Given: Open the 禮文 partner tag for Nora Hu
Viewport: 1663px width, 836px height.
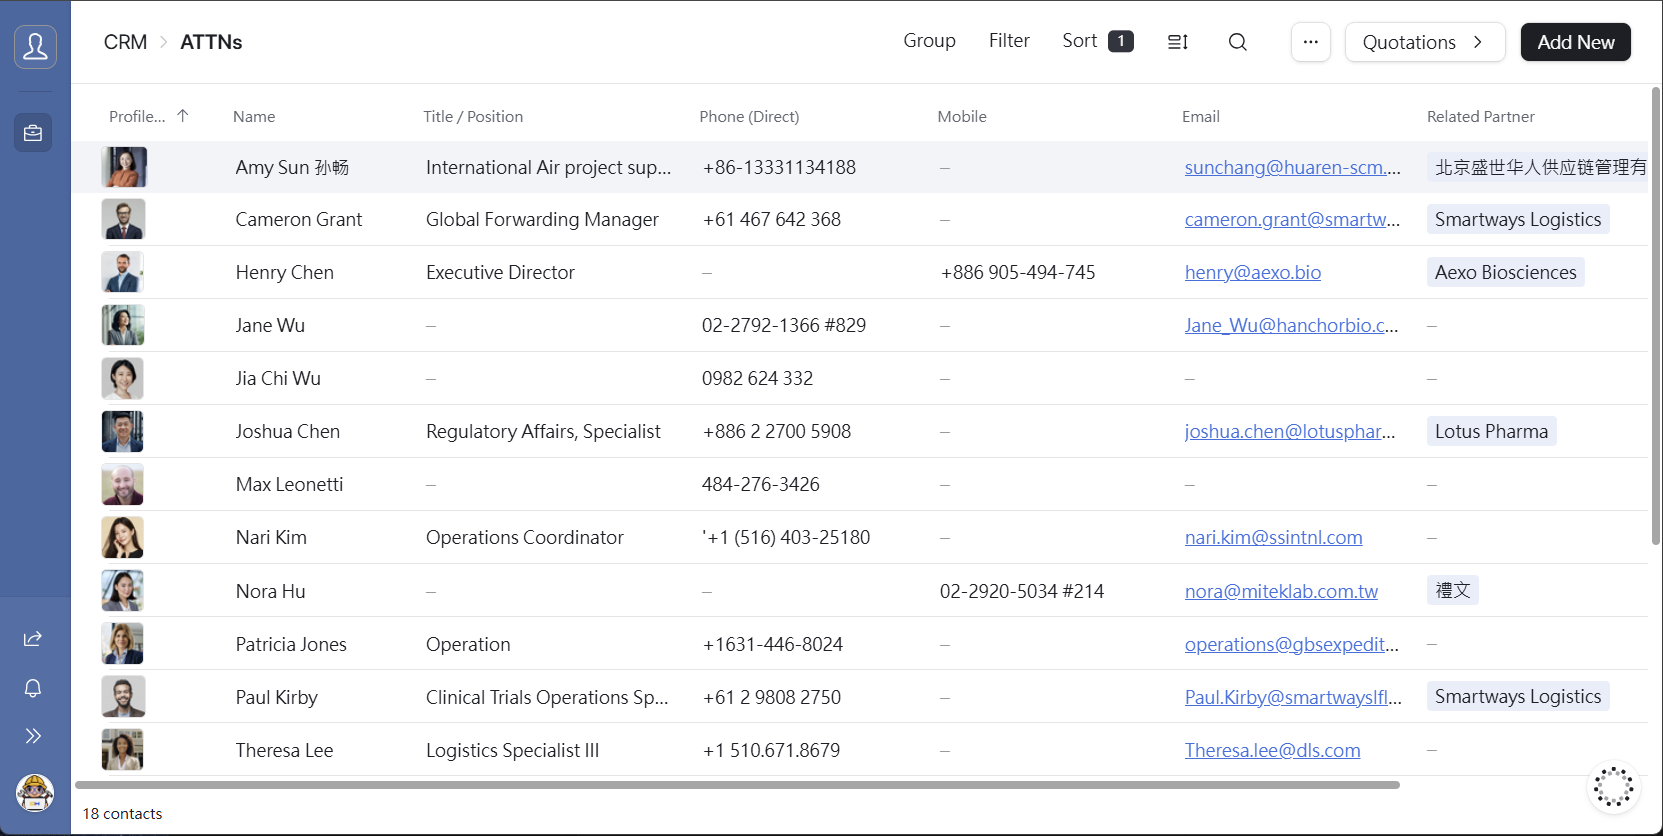Looking at the screenshot, I should 1452,590.
